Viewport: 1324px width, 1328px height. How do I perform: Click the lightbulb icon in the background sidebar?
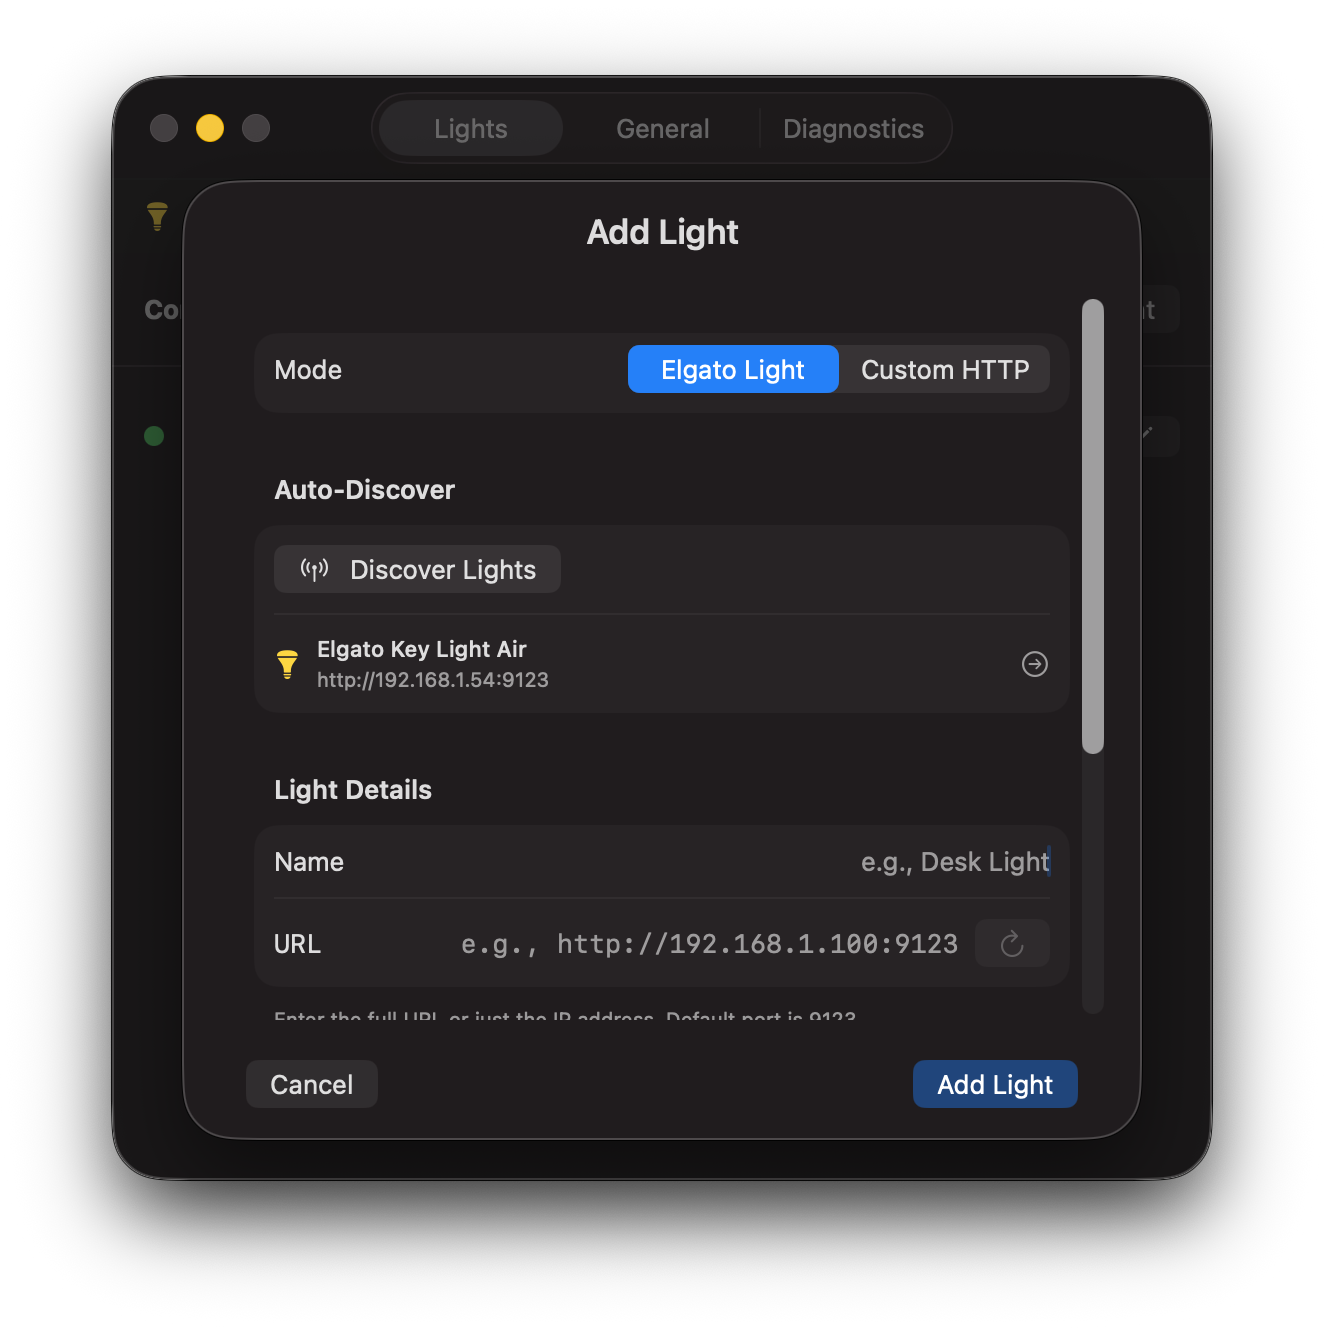[x=157, y=216]
